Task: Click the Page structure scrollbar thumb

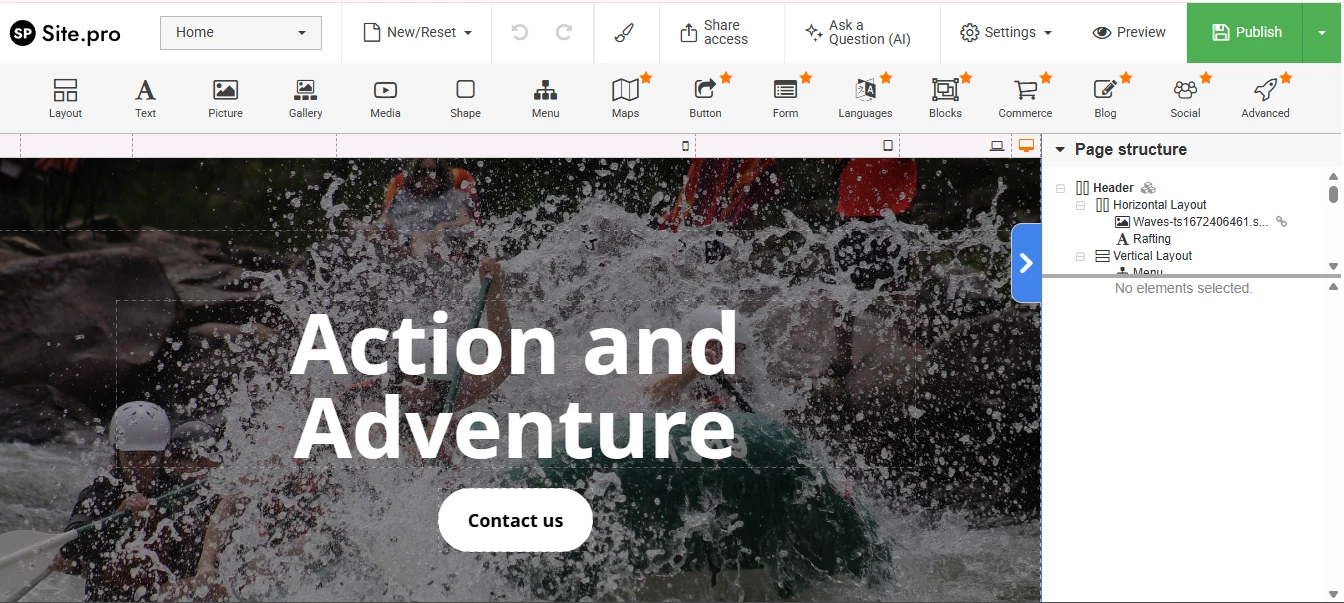Action: click(1333, 193)
